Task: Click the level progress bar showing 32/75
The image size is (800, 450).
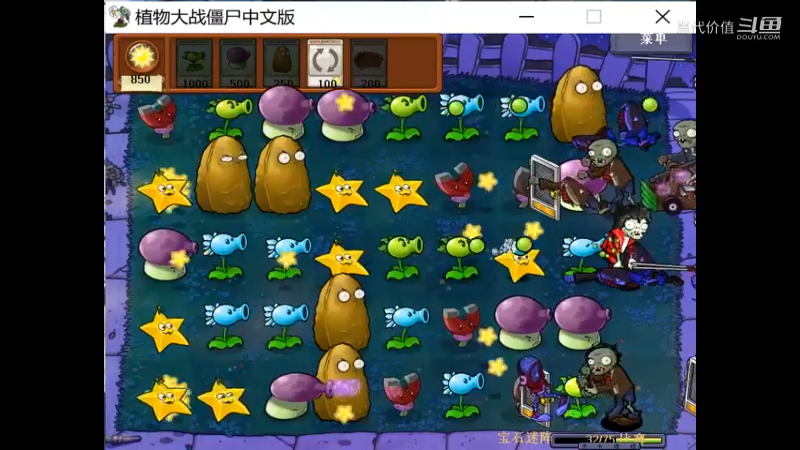Action: click(609, 439)
